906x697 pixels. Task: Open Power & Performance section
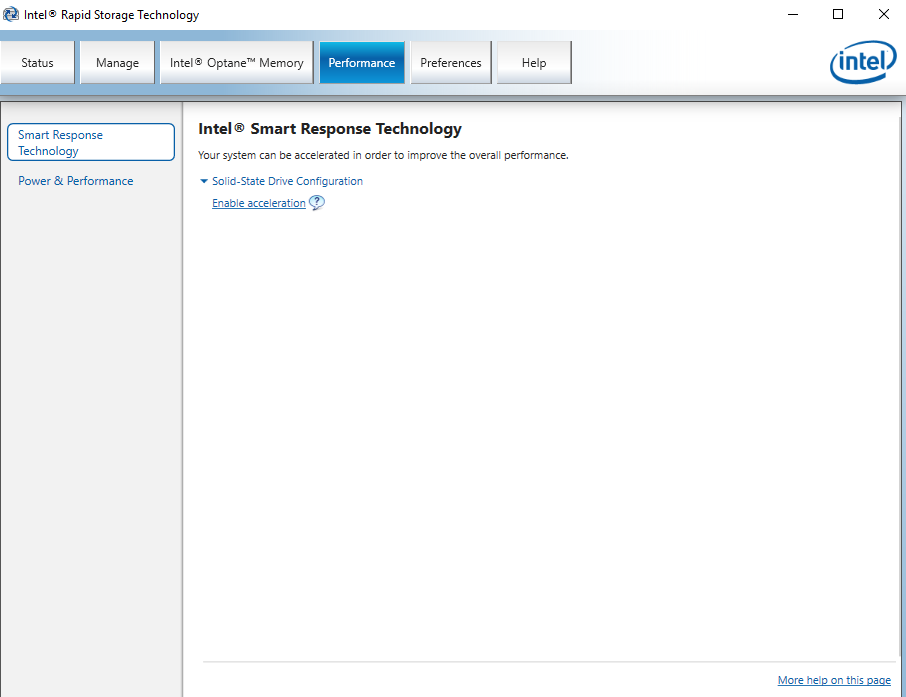click(x=76, y=181)
